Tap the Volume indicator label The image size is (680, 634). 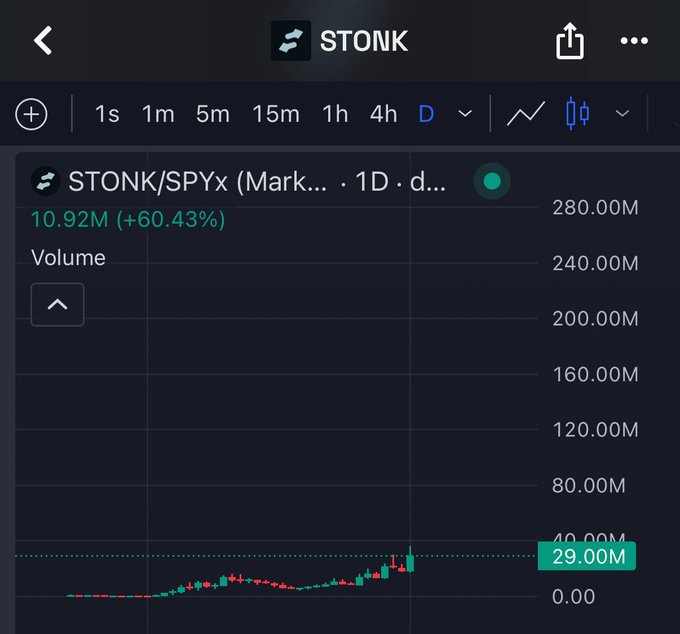[68, 258]
